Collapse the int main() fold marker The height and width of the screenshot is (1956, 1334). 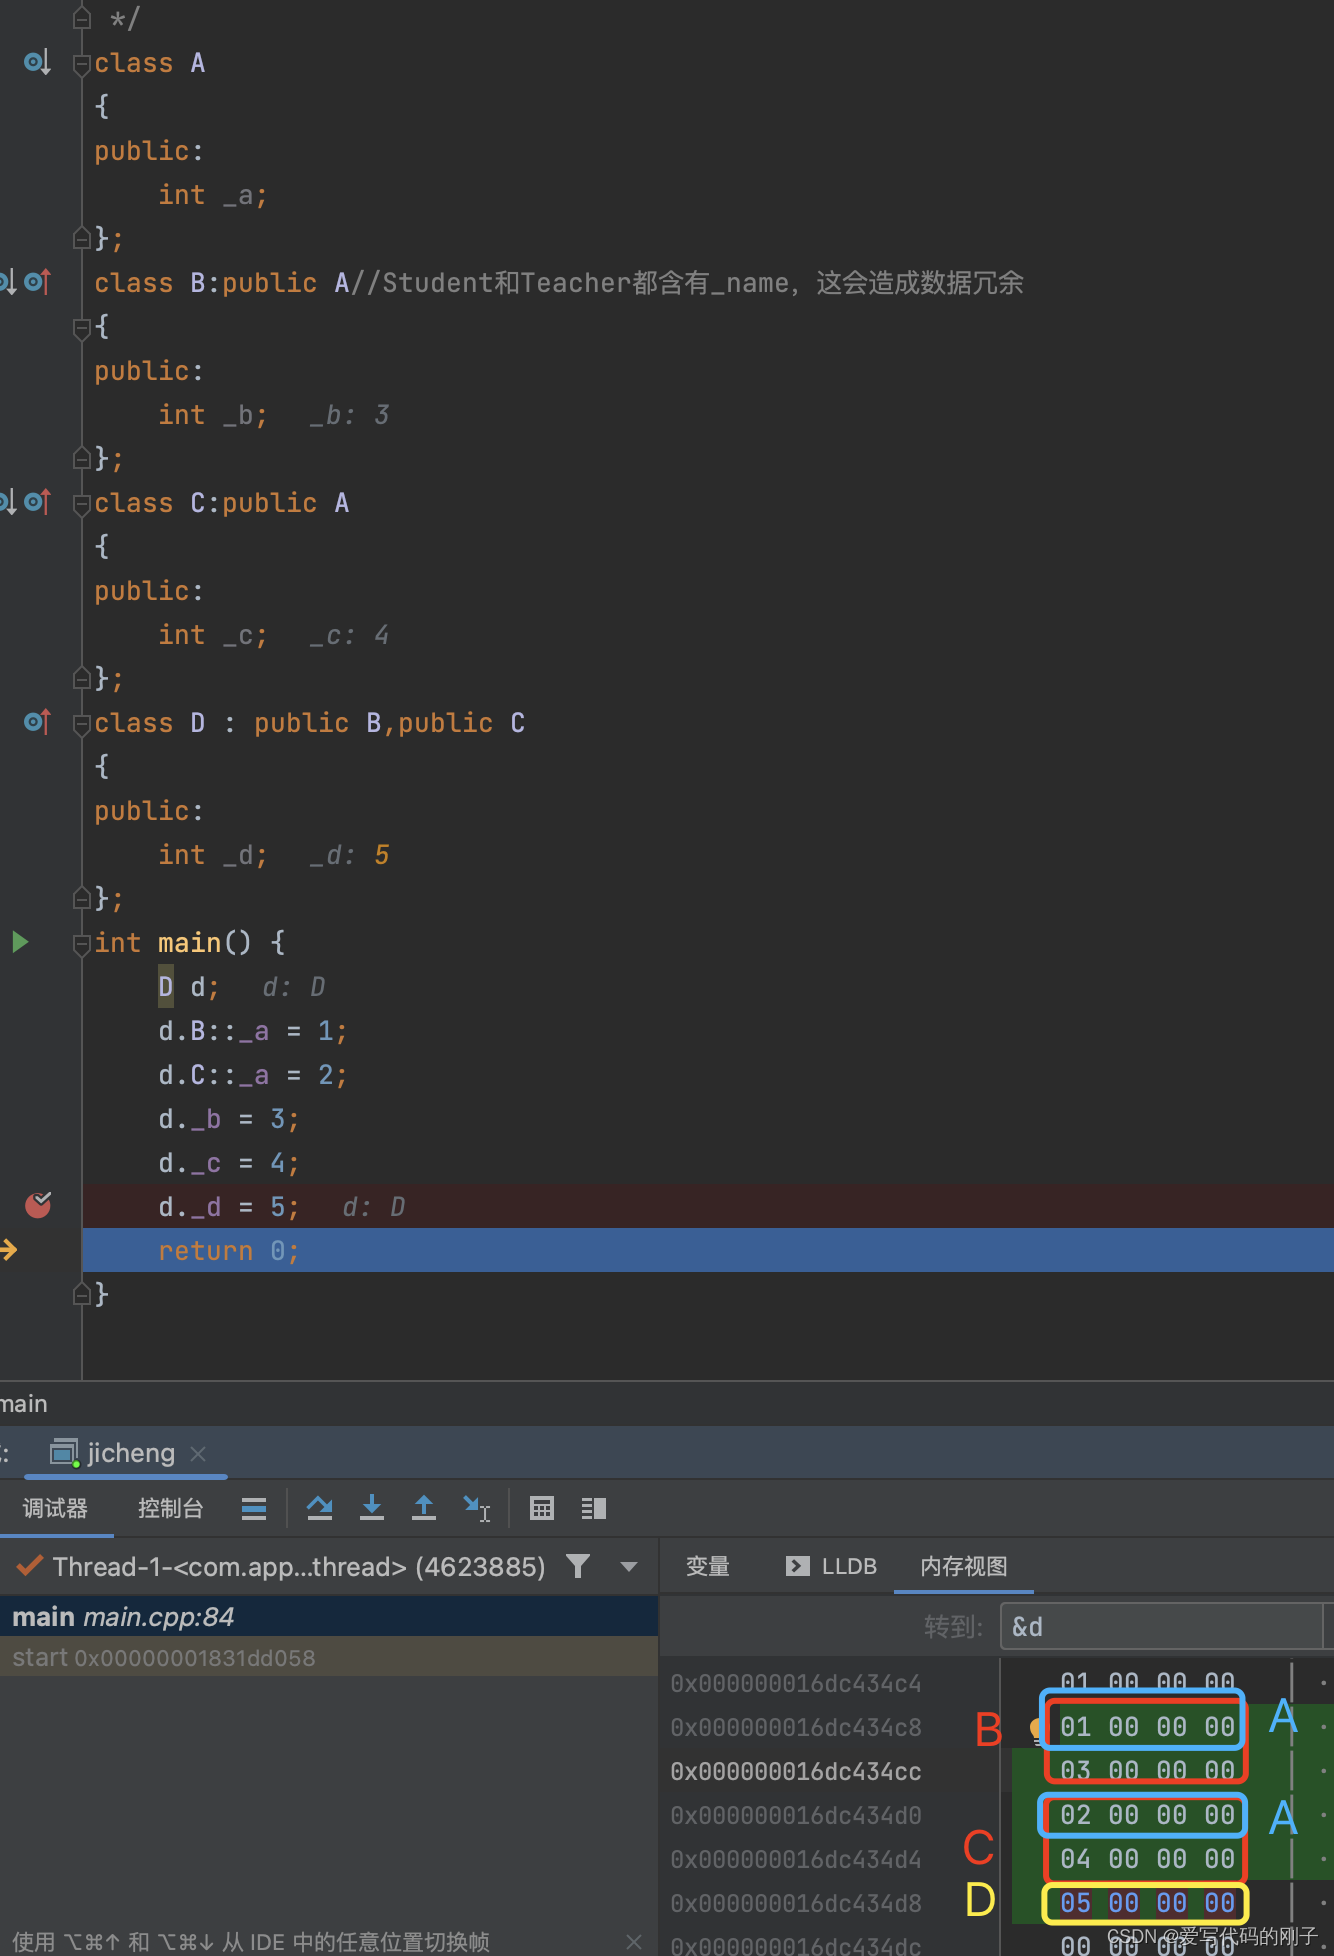click(x=82, y=944)
